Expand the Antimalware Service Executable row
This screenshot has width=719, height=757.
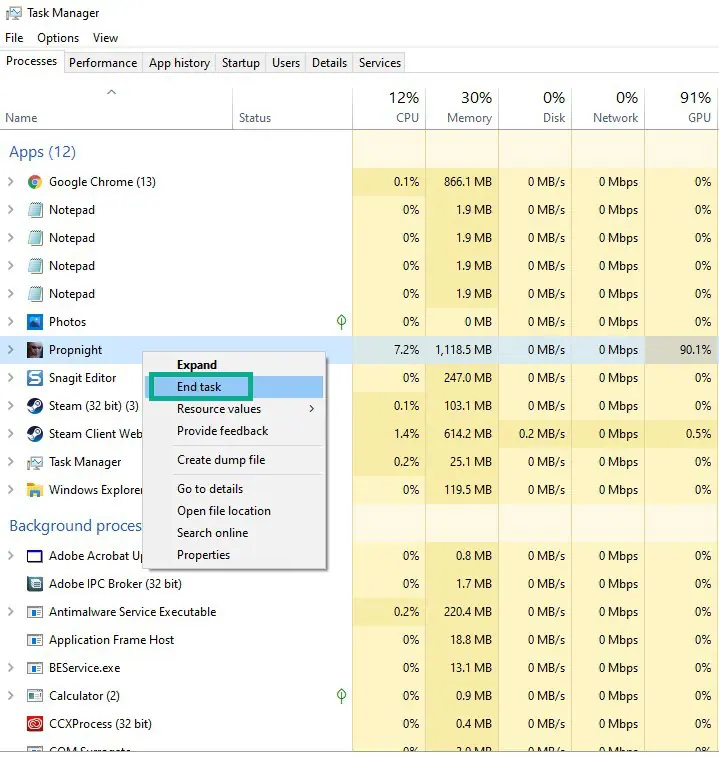(x=11, y=612)
